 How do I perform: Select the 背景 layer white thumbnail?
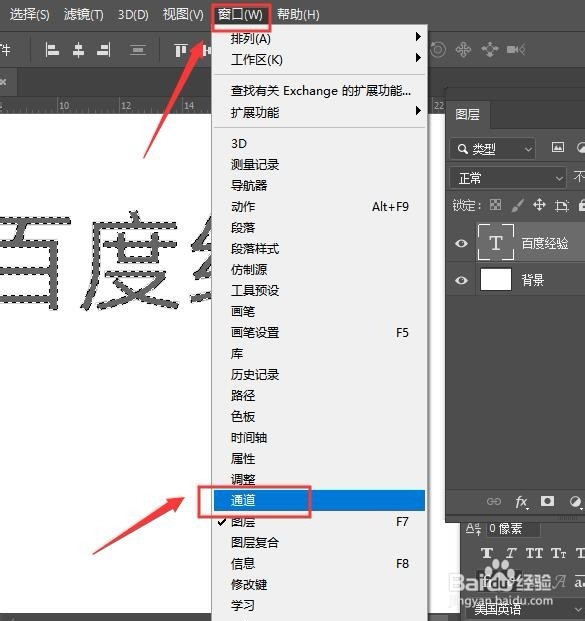496,280
